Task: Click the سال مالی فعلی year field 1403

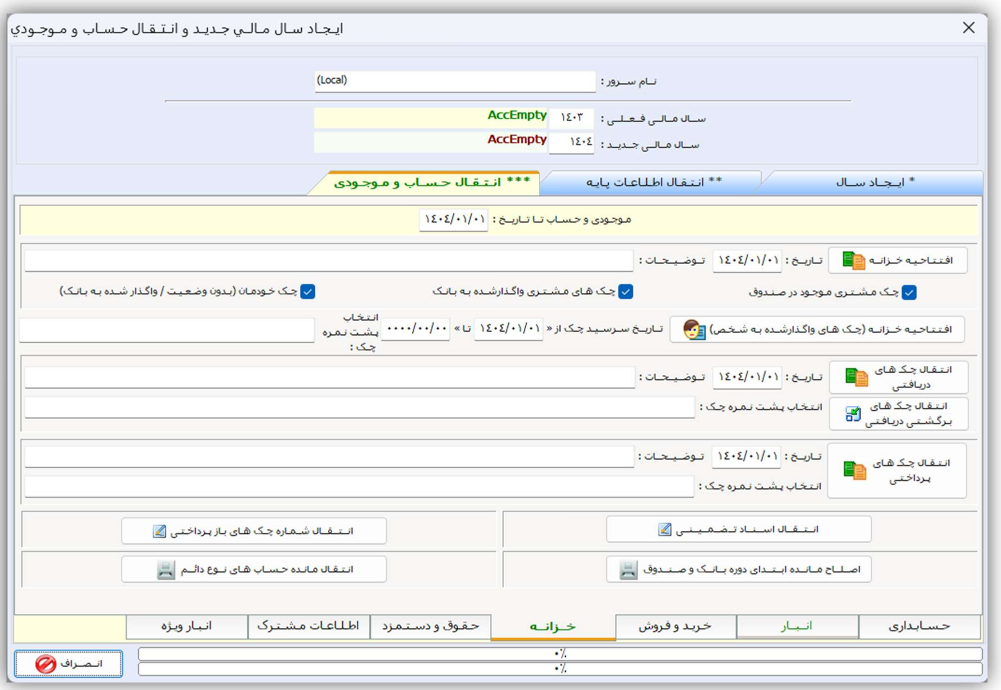Action: (571, 118)
